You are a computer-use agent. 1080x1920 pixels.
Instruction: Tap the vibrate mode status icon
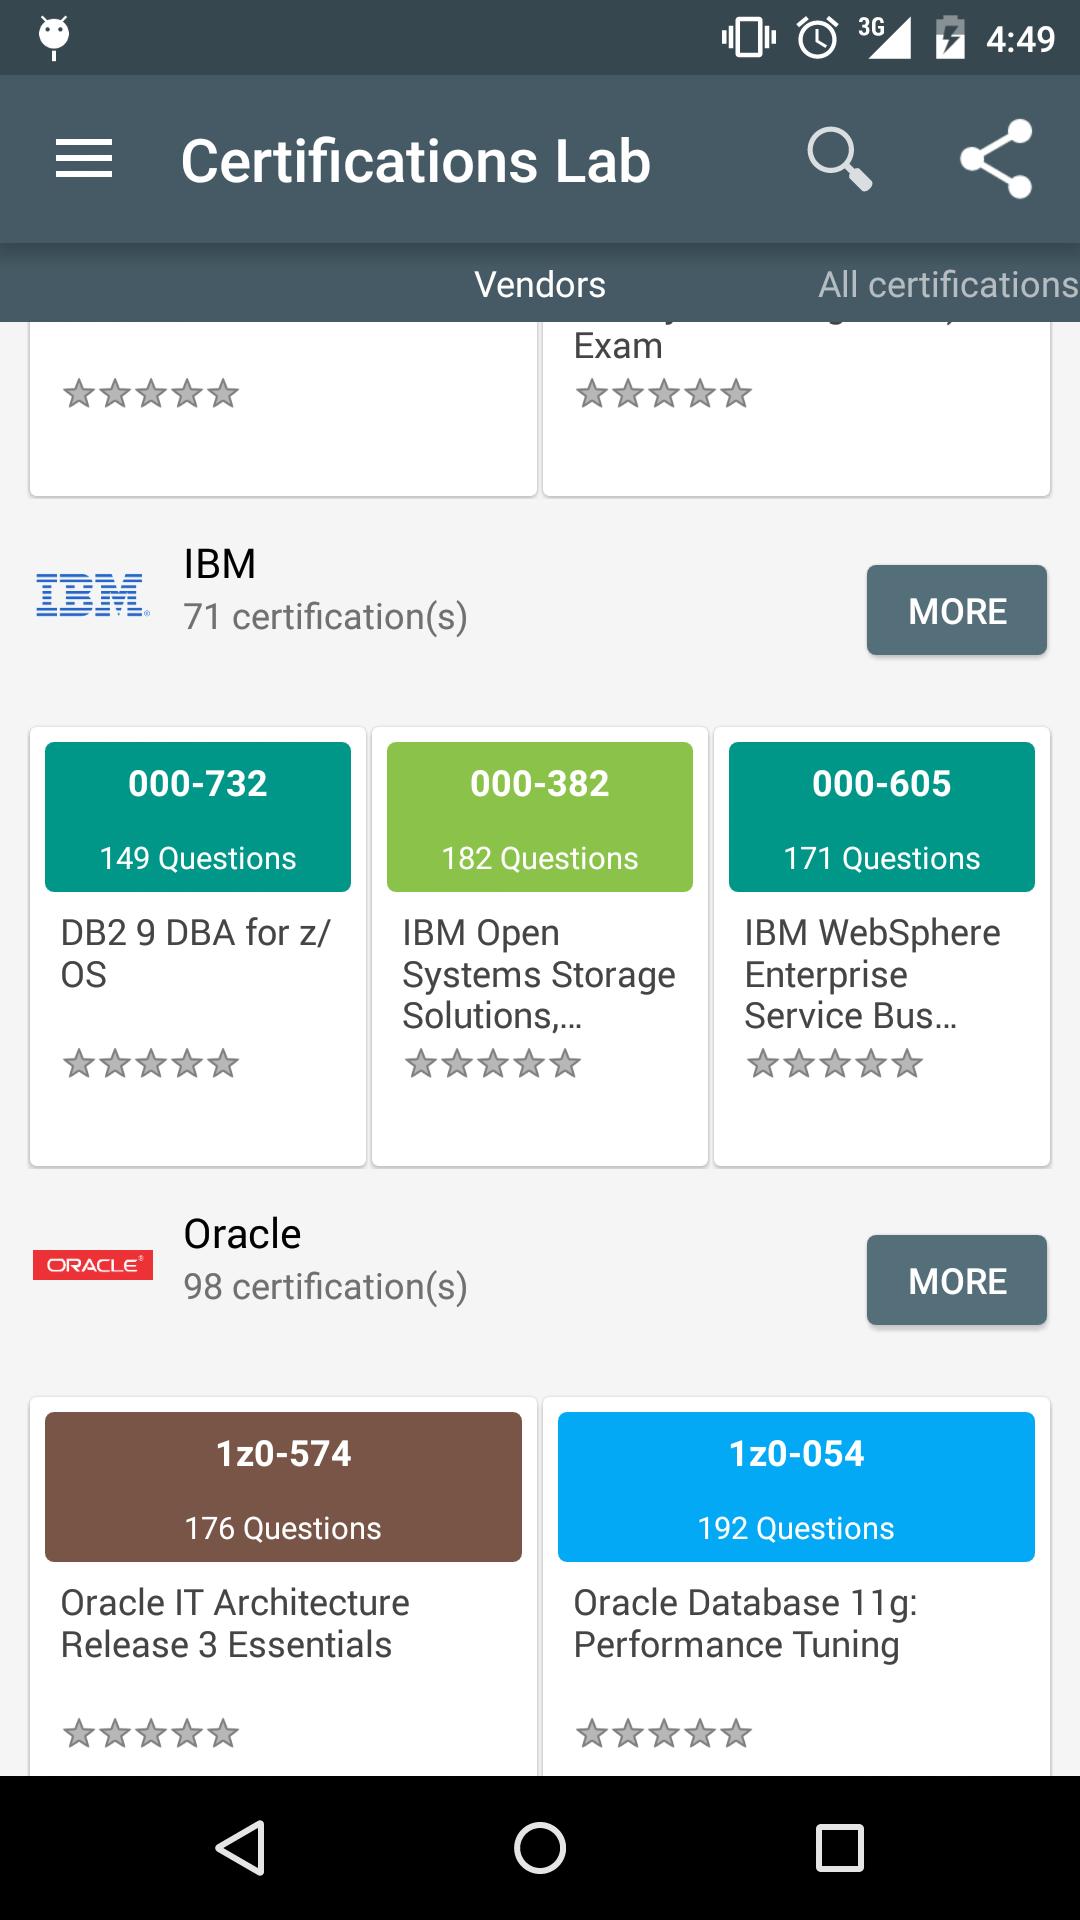[749, 38]
